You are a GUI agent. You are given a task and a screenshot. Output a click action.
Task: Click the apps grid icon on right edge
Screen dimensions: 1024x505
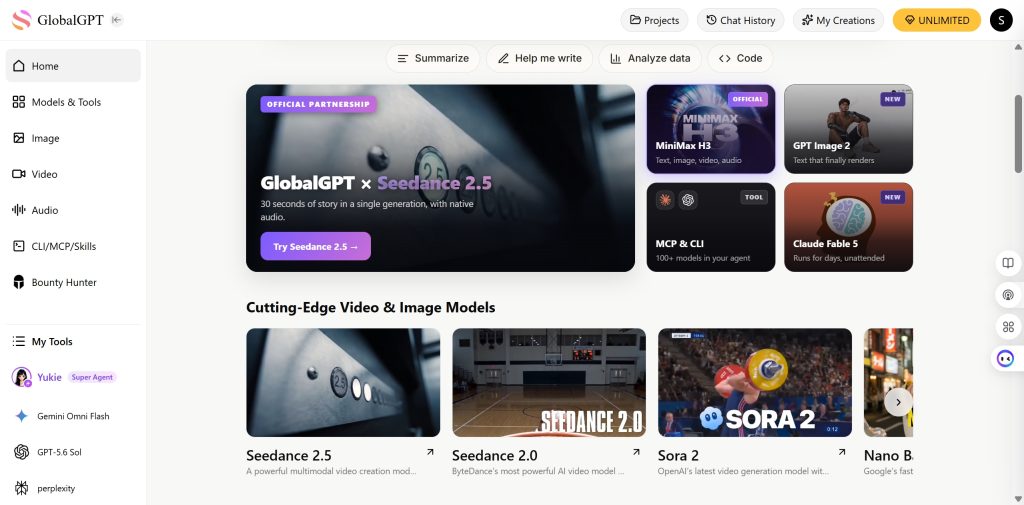1008,327
